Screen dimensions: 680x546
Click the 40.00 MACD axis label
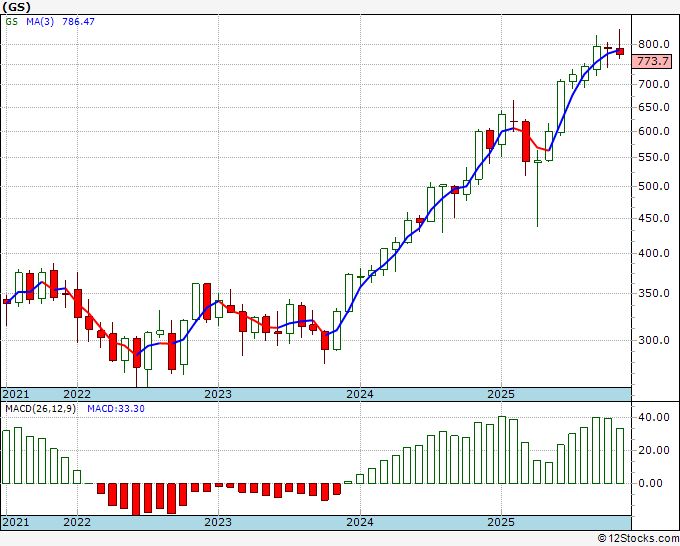654,417
